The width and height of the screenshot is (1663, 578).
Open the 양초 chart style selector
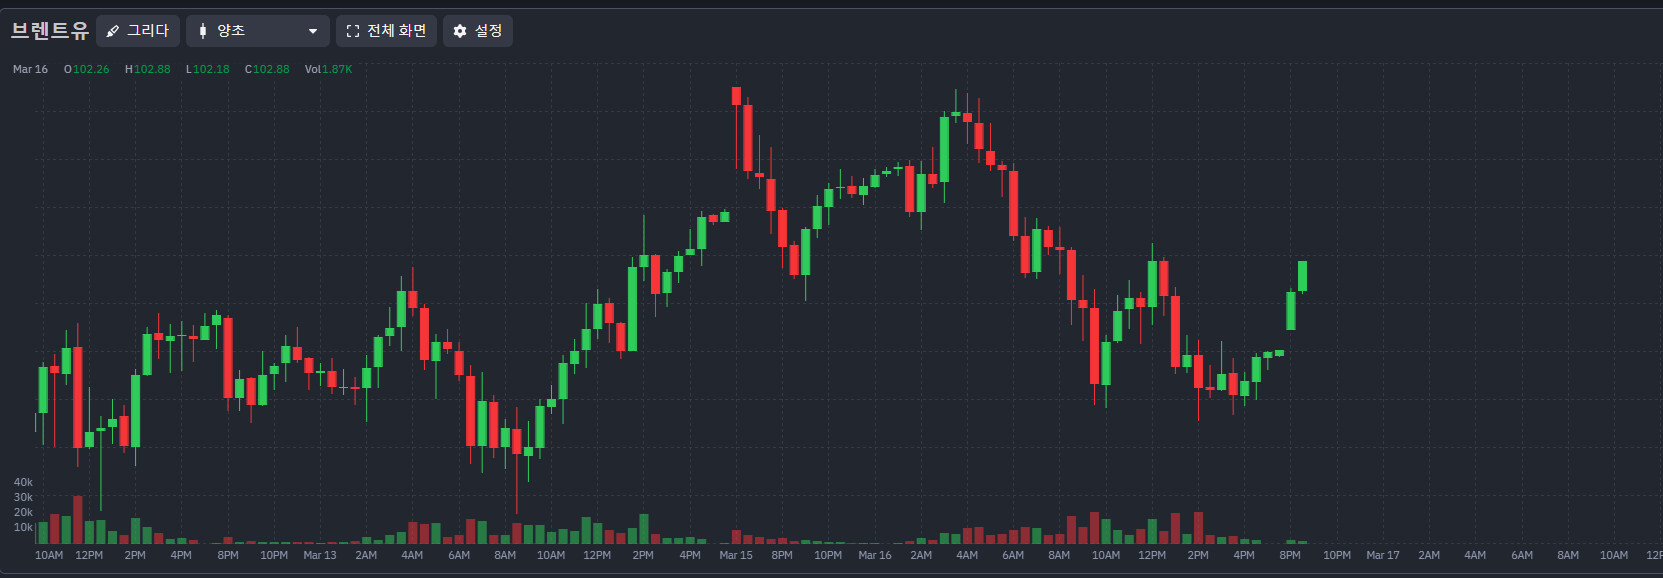[x=256, y=31]
